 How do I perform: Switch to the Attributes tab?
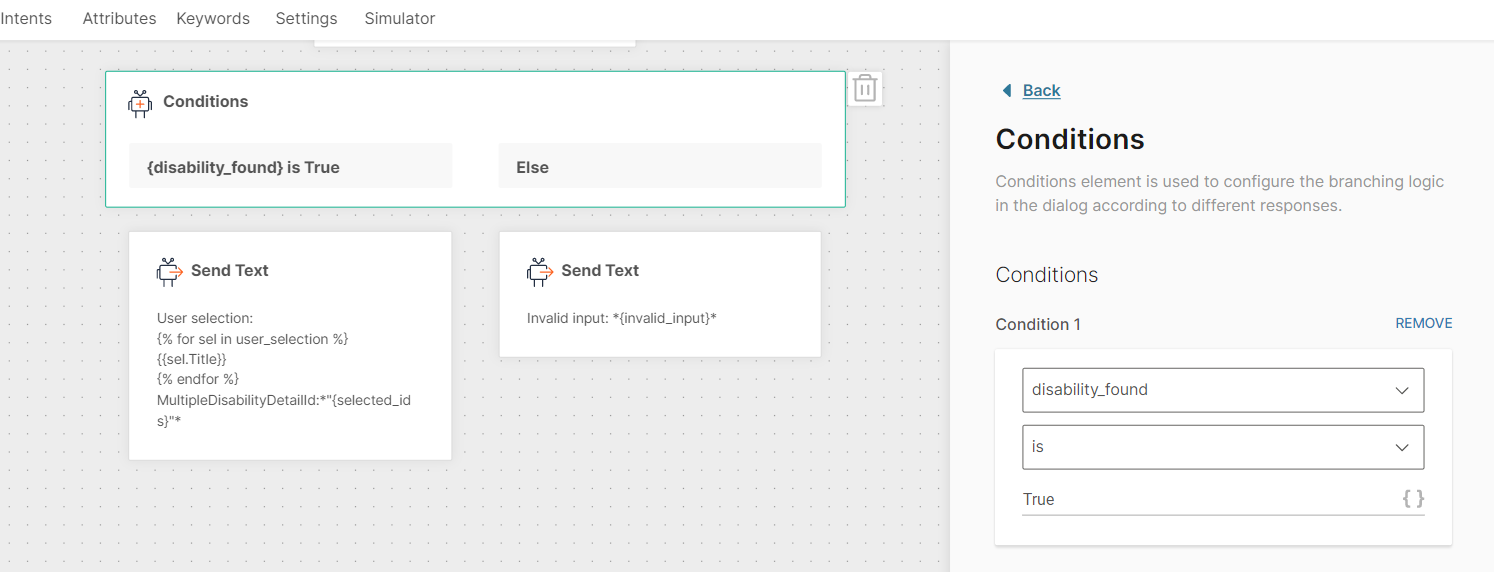pyautogui.click(x=119, y=19)
